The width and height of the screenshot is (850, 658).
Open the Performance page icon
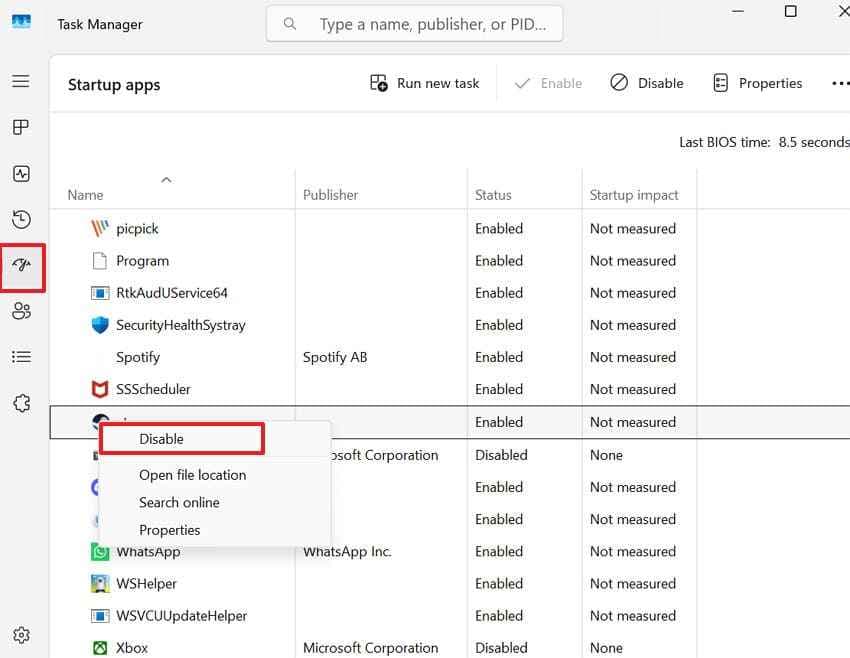coord(21,173)
